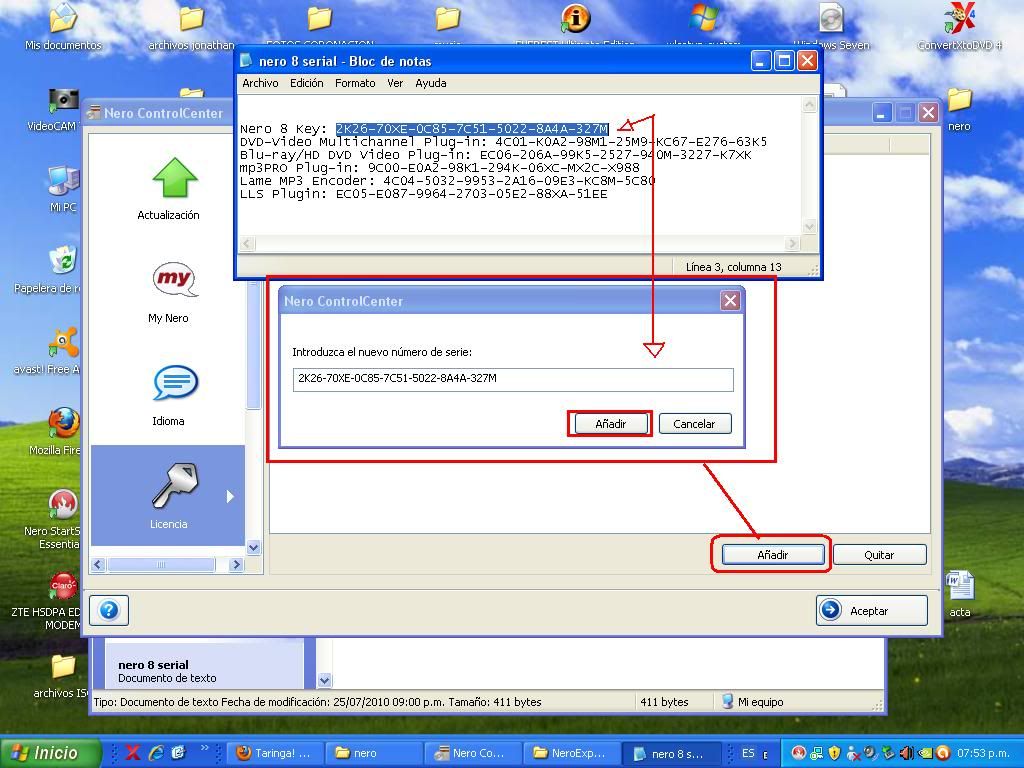The image size is (1024, 768).
Task: Switch to Taringa! Firefox taskbar item
Action: click(274, 753)
